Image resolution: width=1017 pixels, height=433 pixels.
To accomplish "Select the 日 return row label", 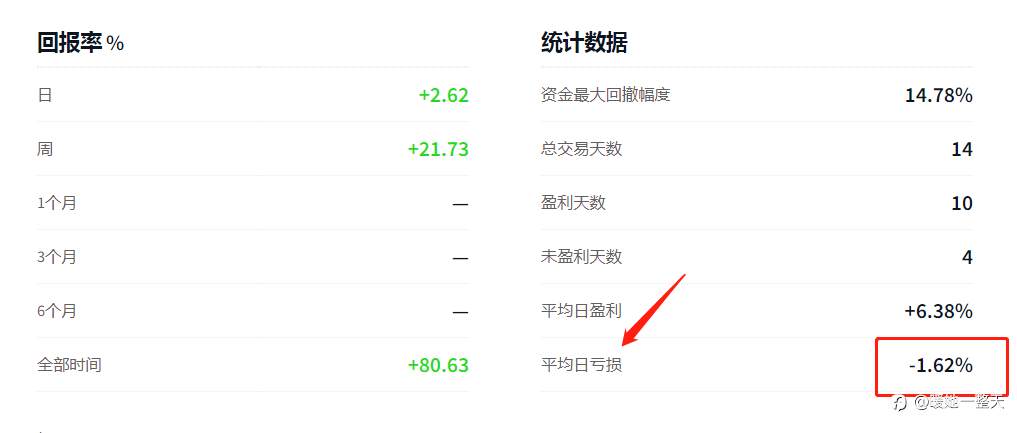I will [45, 95].
